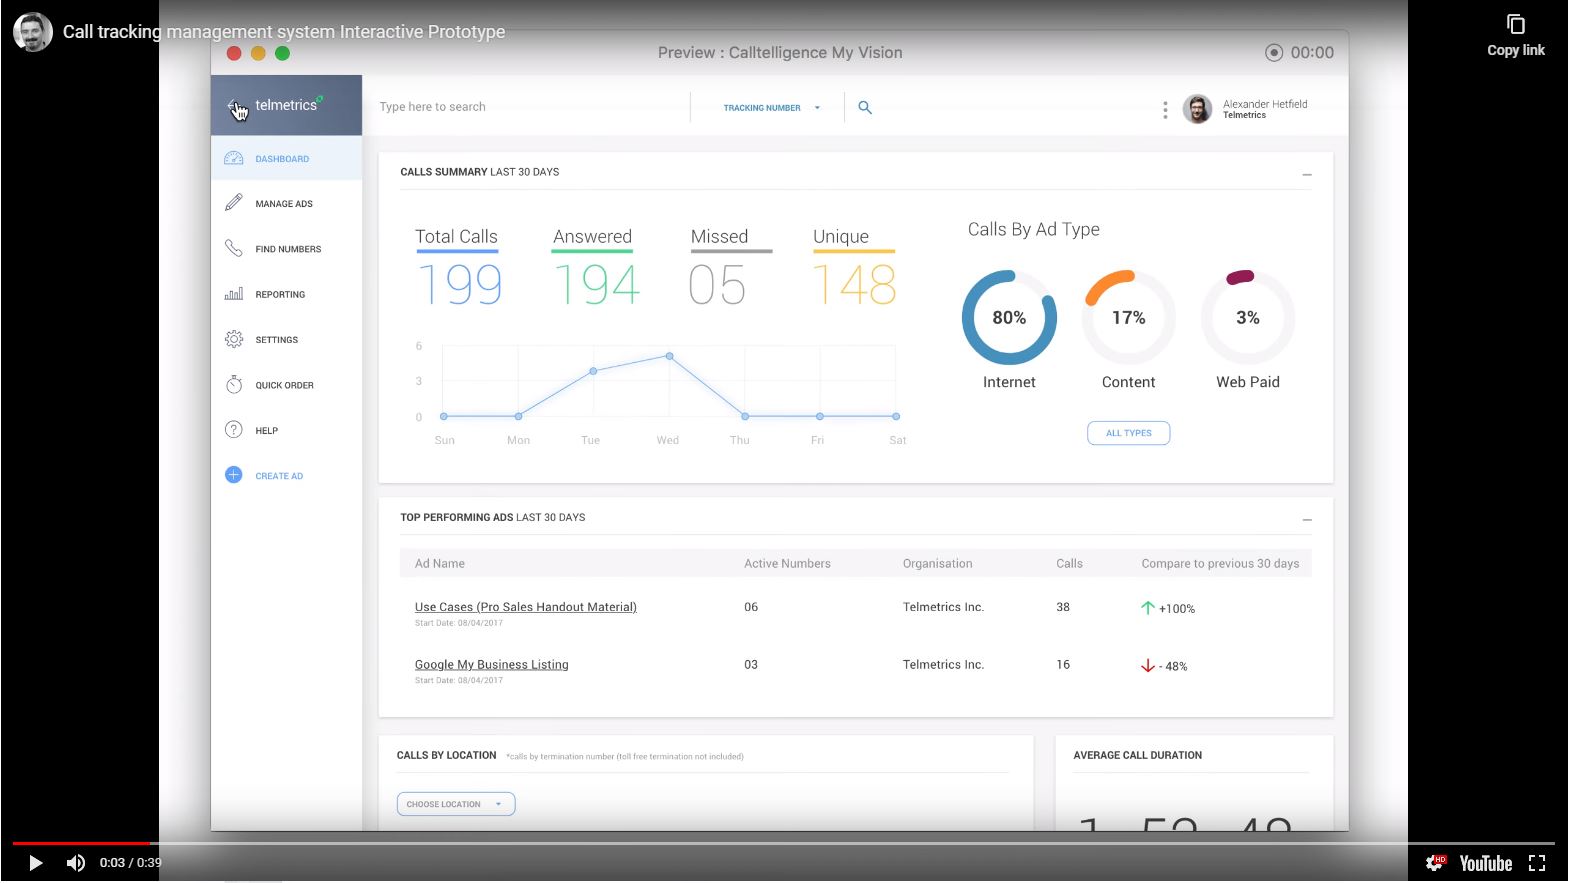Open the Quick Order menu item
The height and width of the screenshot is (883, 1570).
click(x=286, y=385)
